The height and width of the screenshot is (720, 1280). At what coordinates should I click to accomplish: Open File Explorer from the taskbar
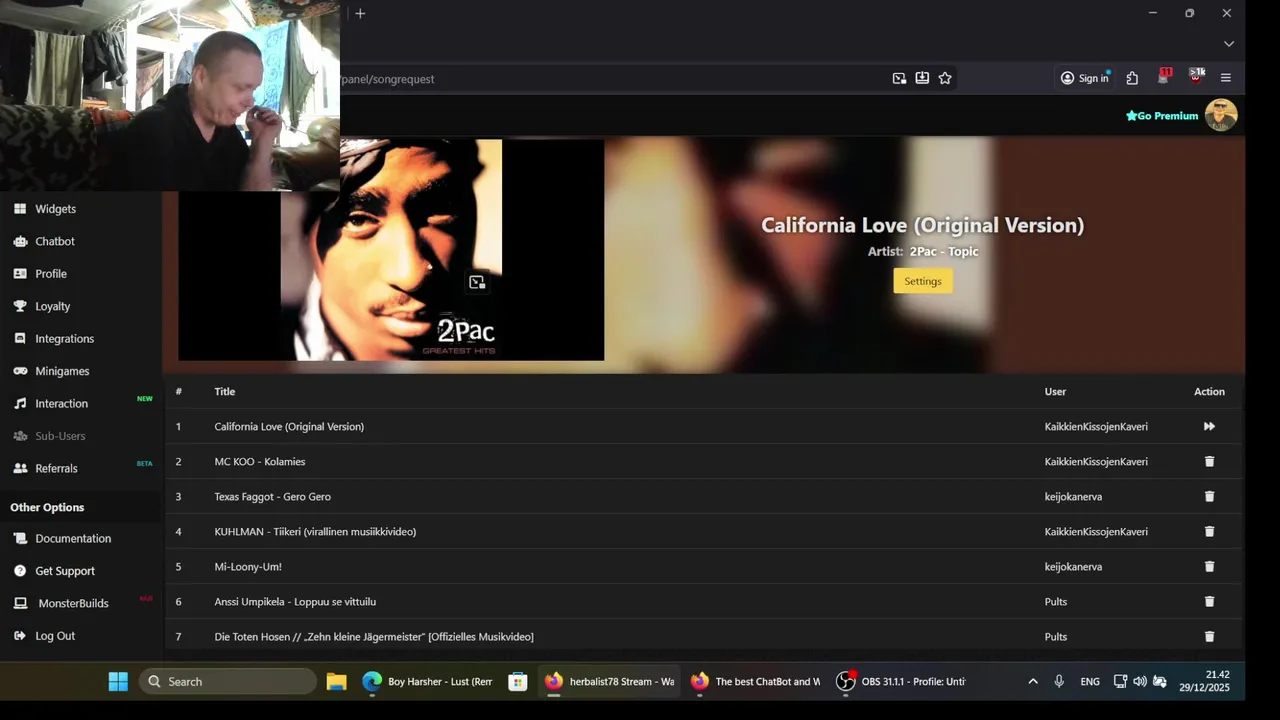336,682
